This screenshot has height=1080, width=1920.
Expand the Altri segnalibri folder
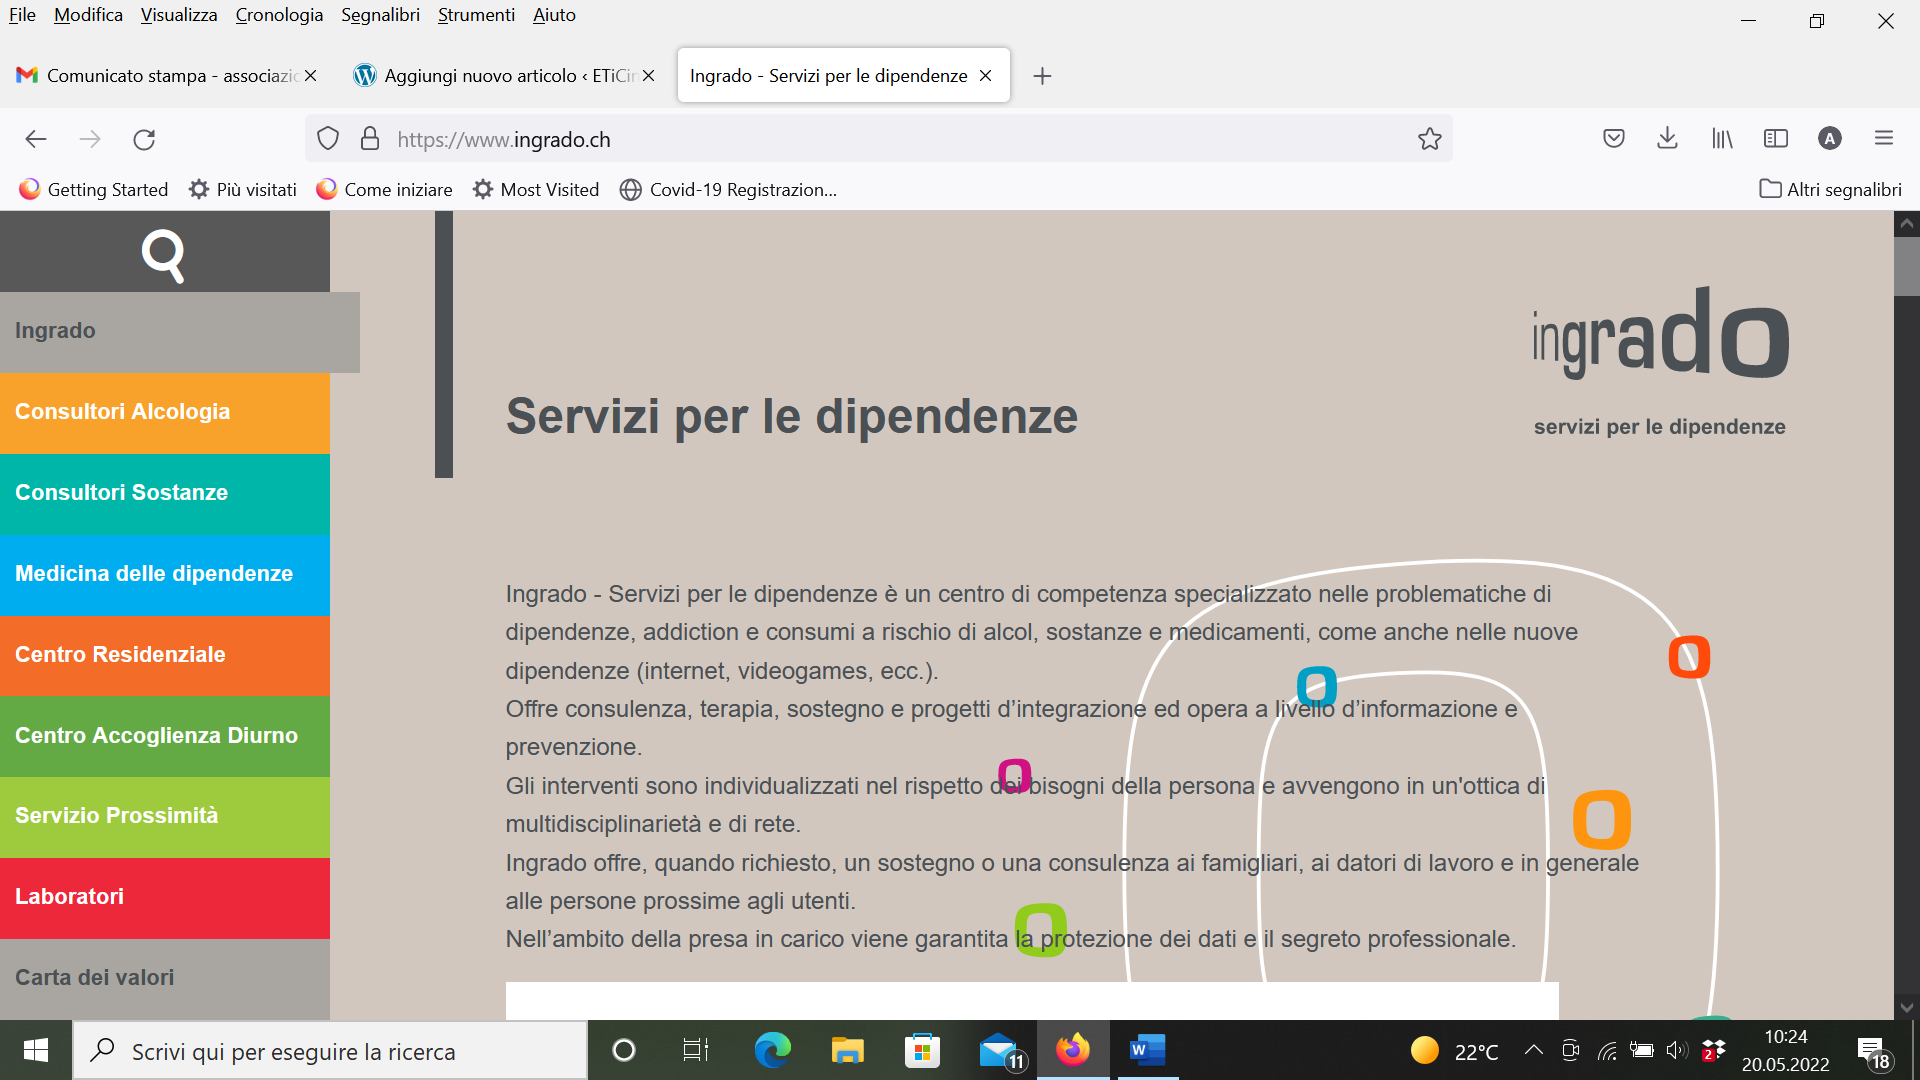point(1830,190)
